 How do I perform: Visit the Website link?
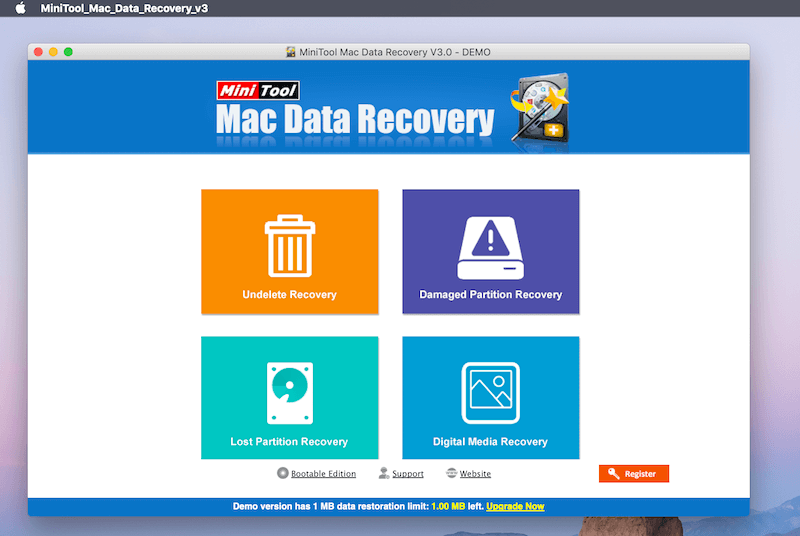pyautogui.click(x=475, y=474)
